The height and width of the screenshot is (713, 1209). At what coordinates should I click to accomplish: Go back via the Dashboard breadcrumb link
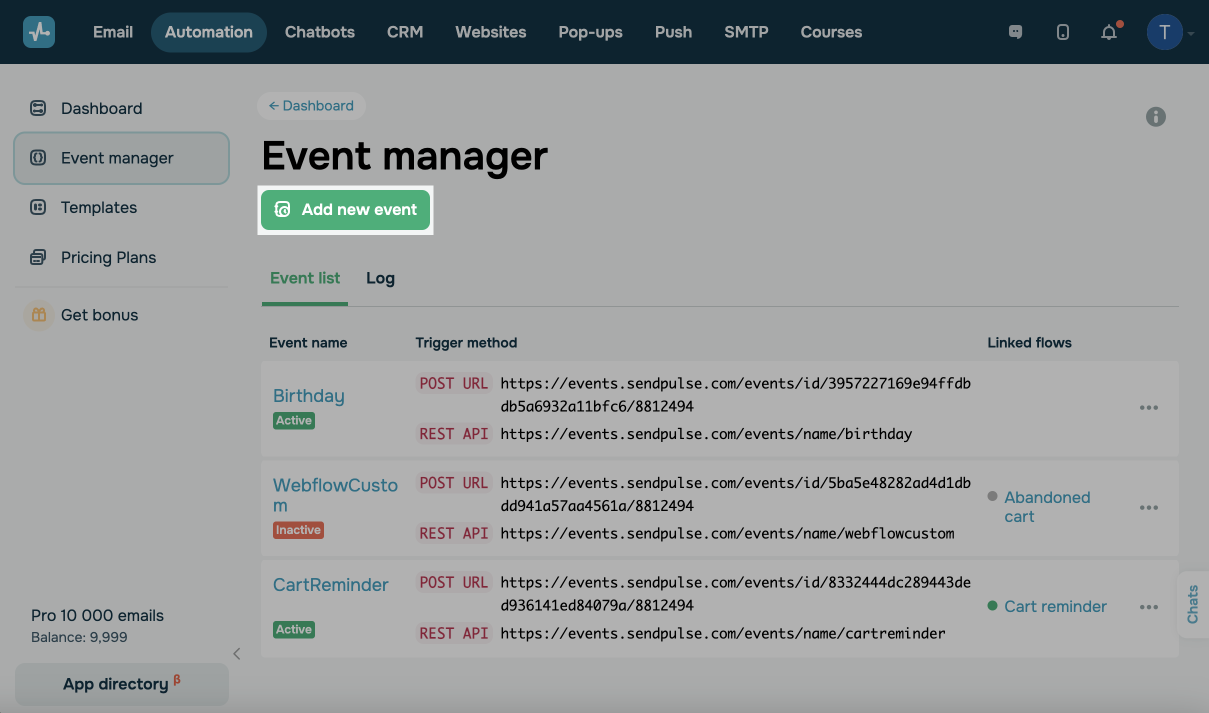(x=311, y=106)
